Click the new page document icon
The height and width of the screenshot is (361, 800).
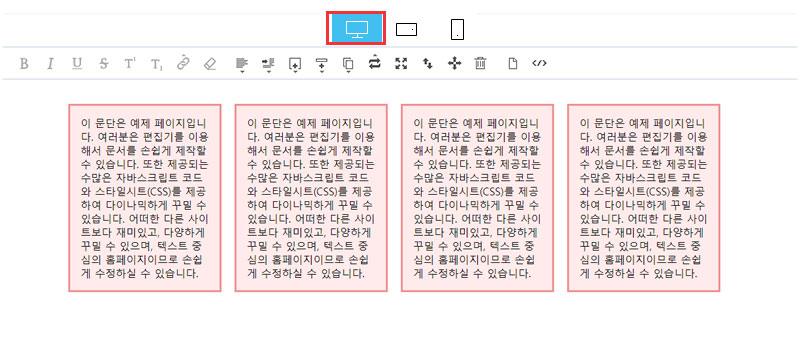point(513,63)
